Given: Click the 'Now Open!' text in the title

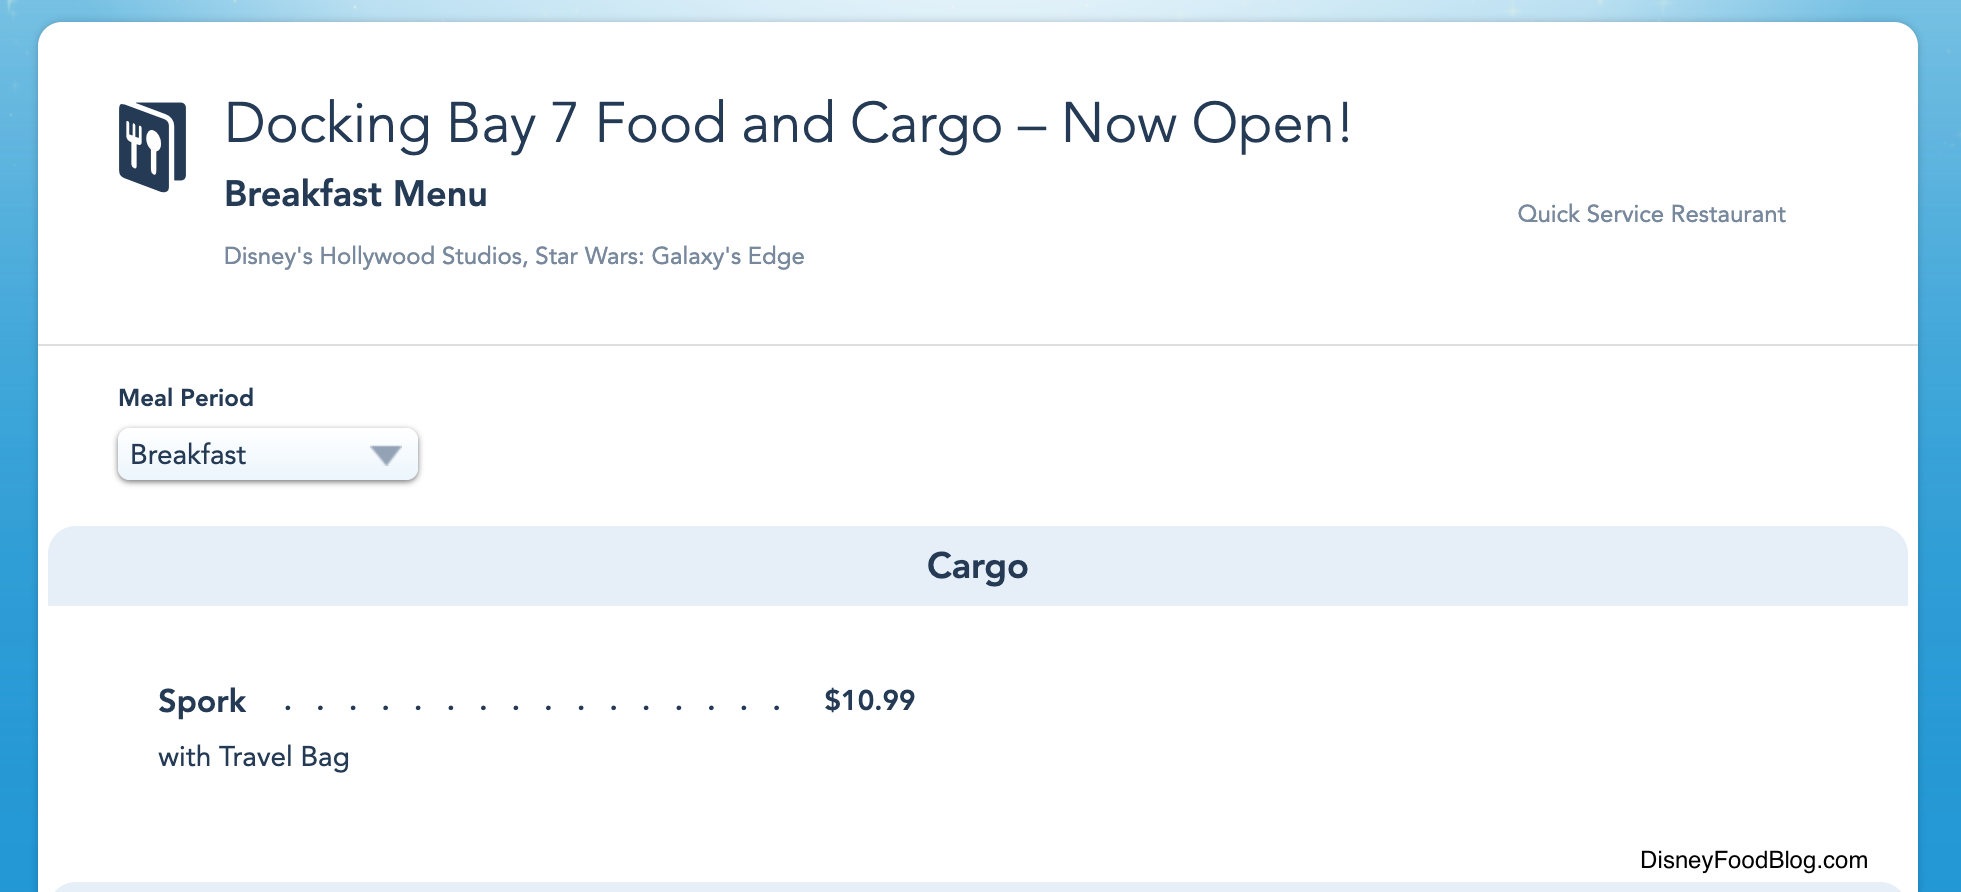Looking at the screenshot, I should click(1206, 124).
